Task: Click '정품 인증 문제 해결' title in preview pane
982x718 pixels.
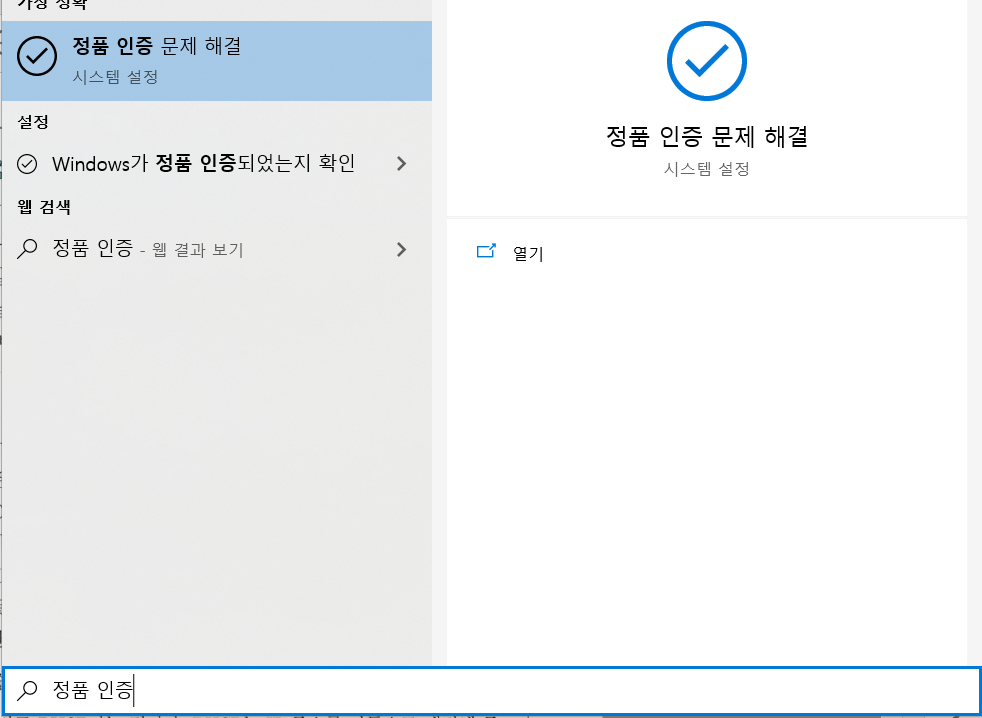Action: point(706,136)
